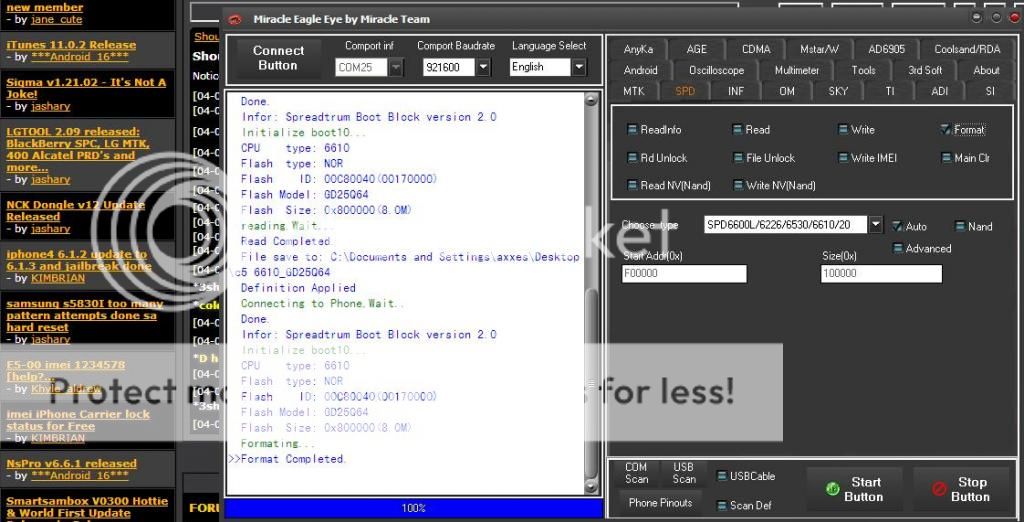This screenshot has height=522, width=1024.
Task: Open the Comport Baudrate dropdown
Action: (483, 67)
